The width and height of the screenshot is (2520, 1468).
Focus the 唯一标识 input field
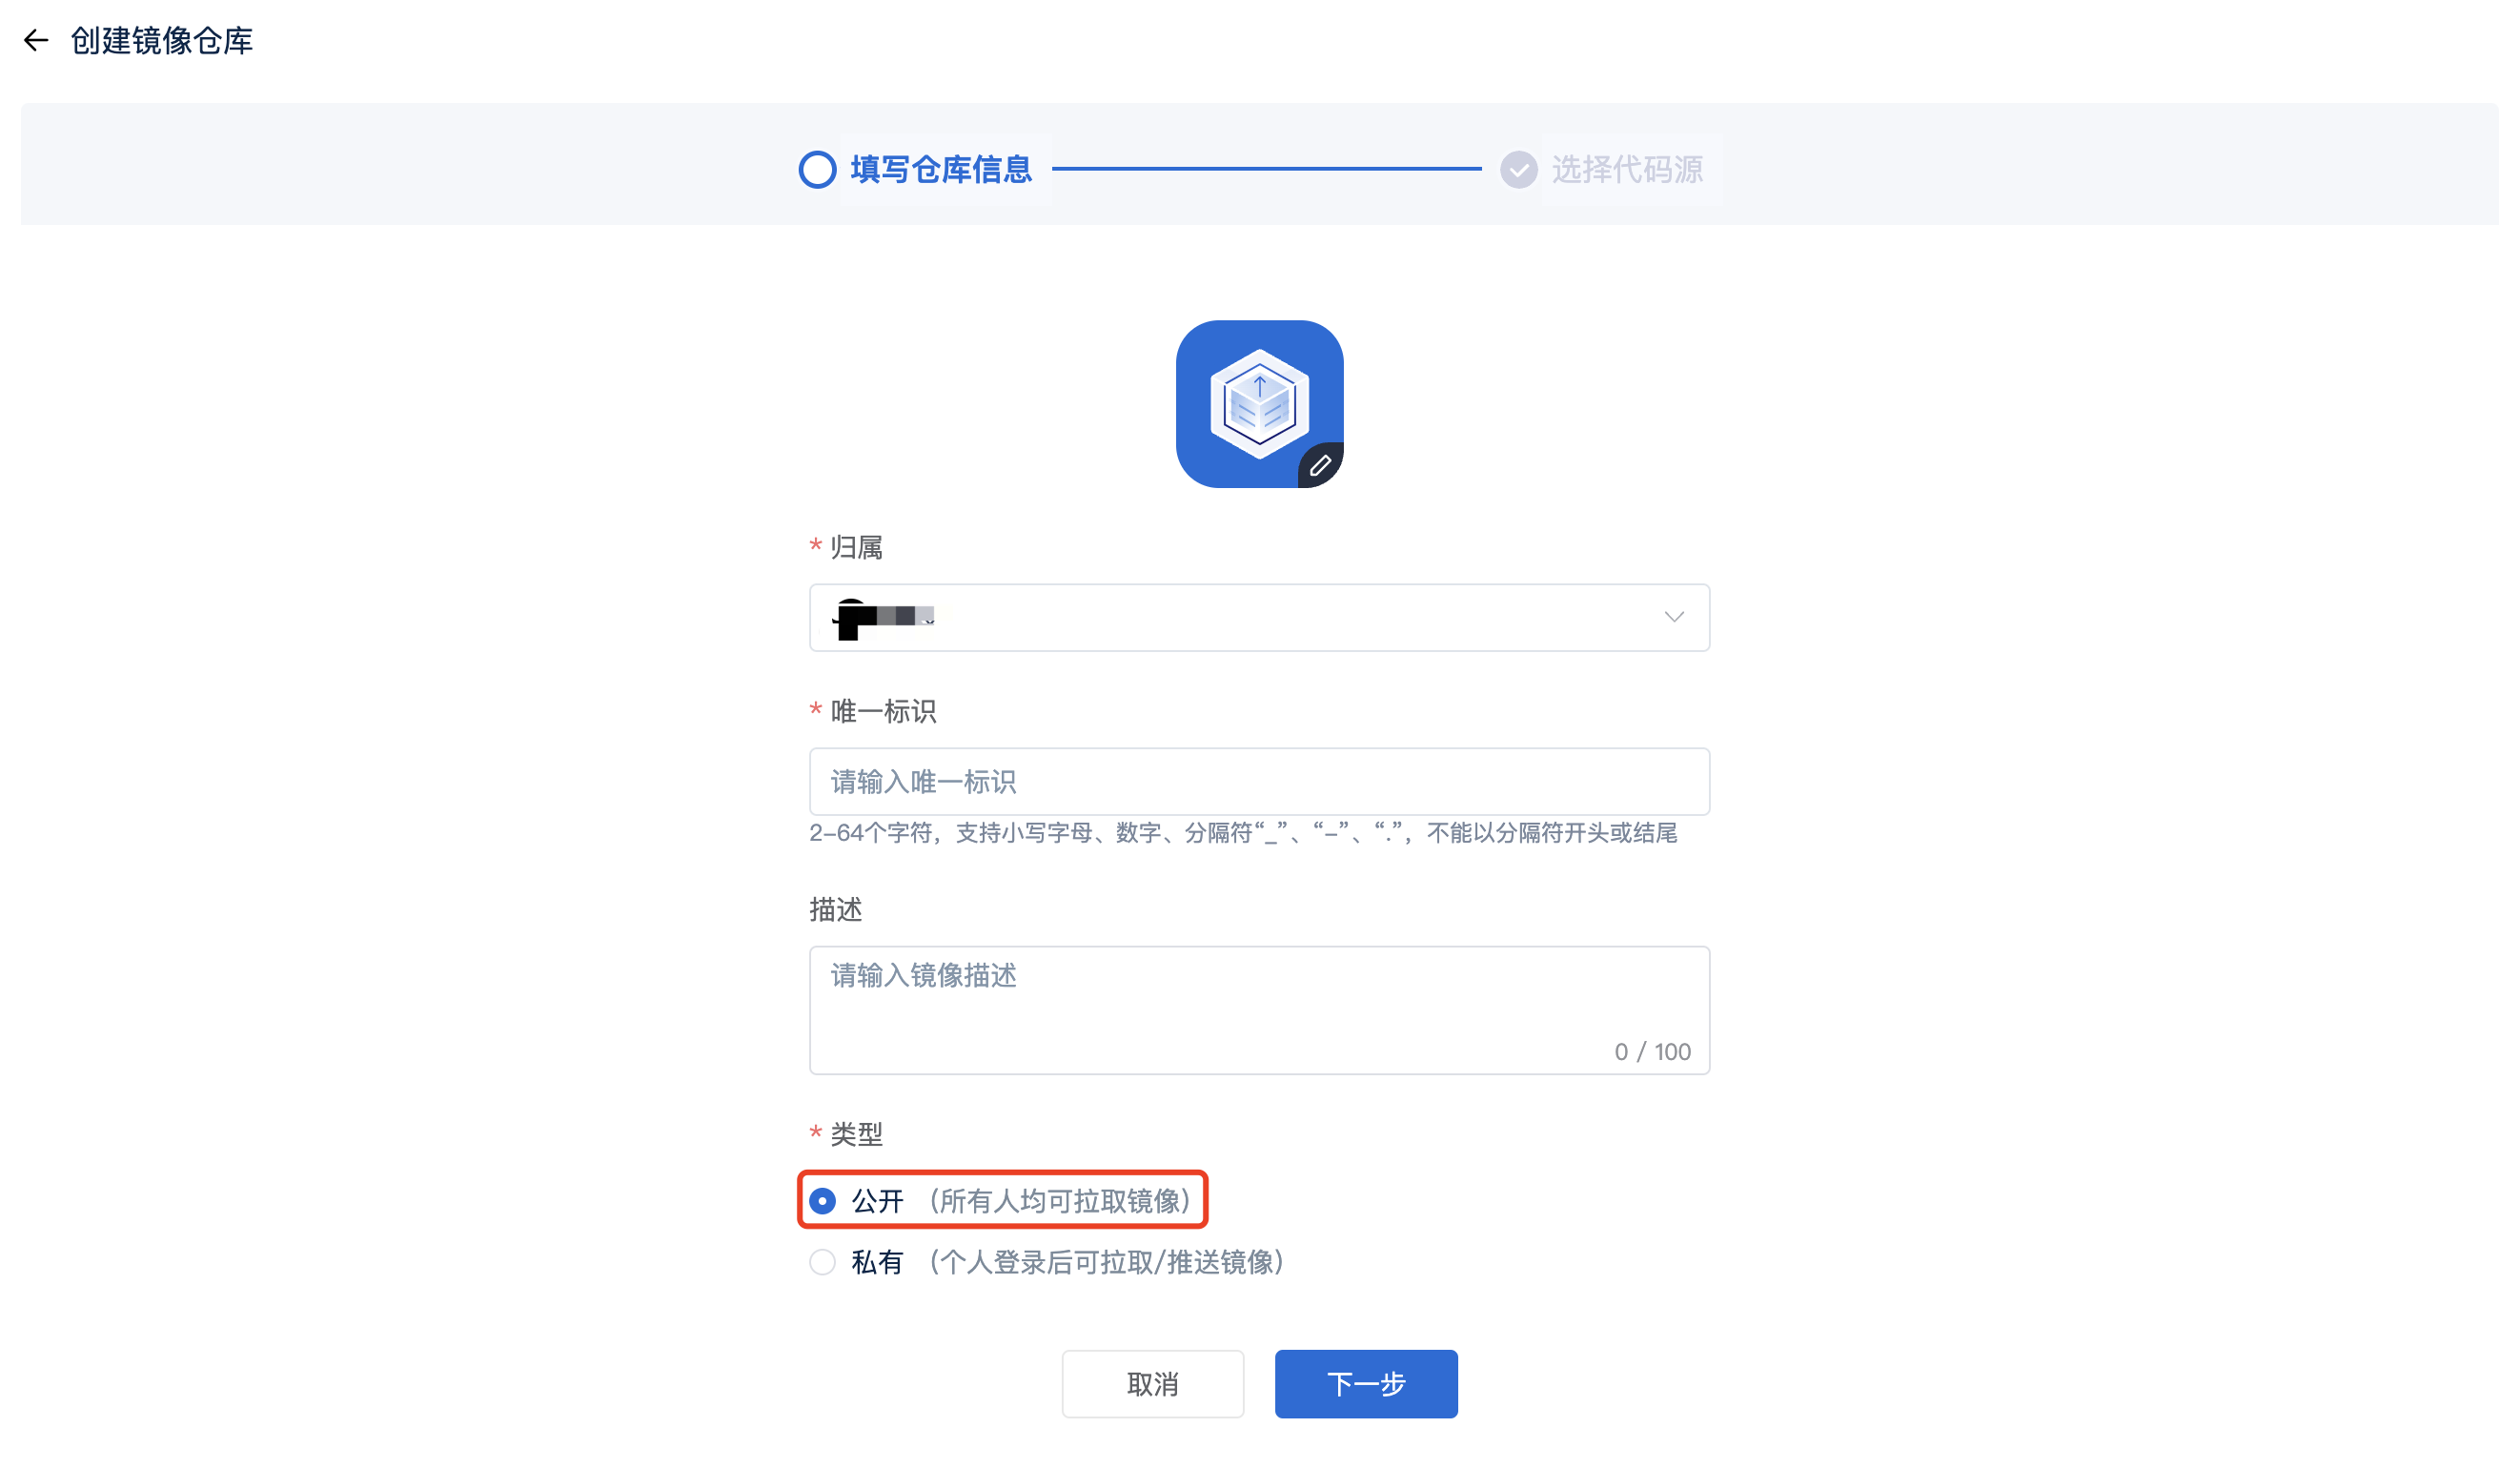[1259, 781]
